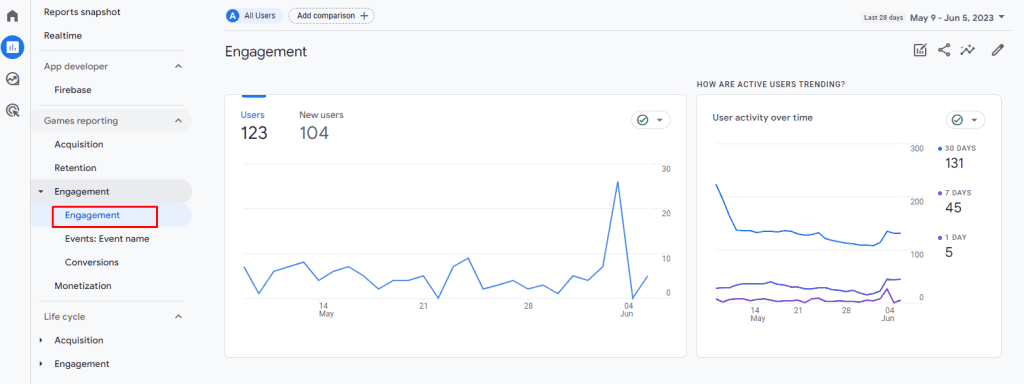Screen dimensions: 1024x384
Task: Select the highlighted Engagement sub-item
Action: [x=92, y=216]
